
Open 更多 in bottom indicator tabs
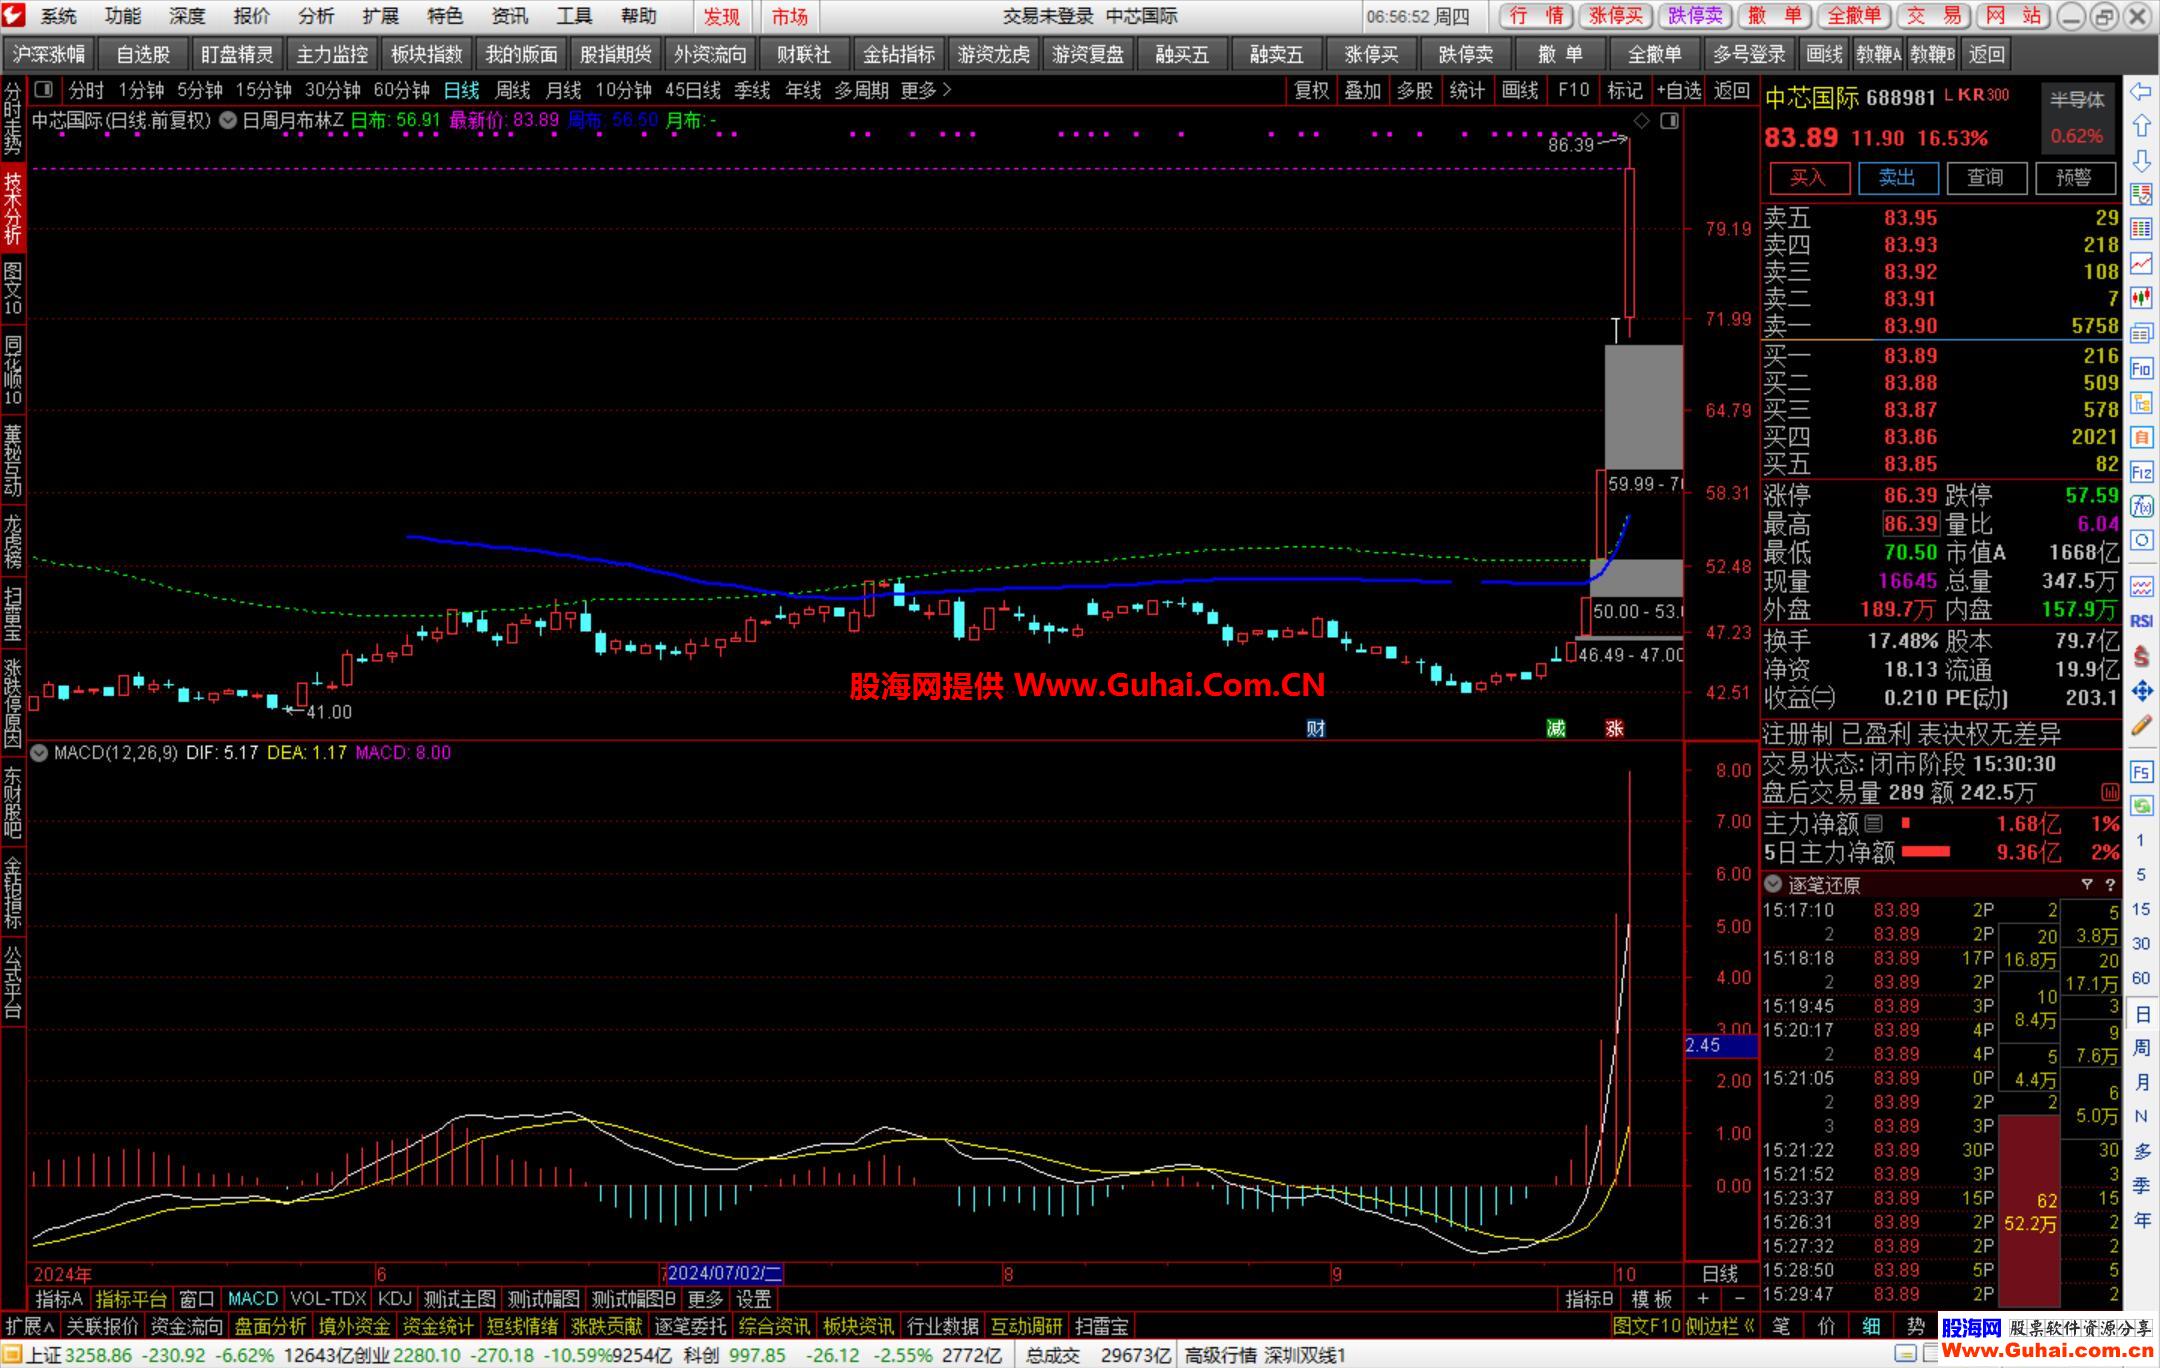704,1299
